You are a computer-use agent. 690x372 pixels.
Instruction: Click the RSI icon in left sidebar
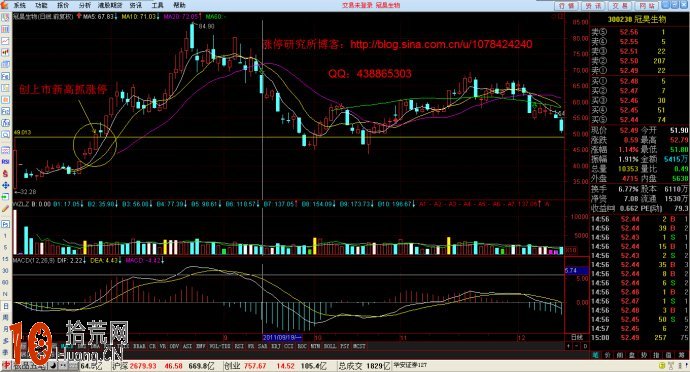point(5,162)
